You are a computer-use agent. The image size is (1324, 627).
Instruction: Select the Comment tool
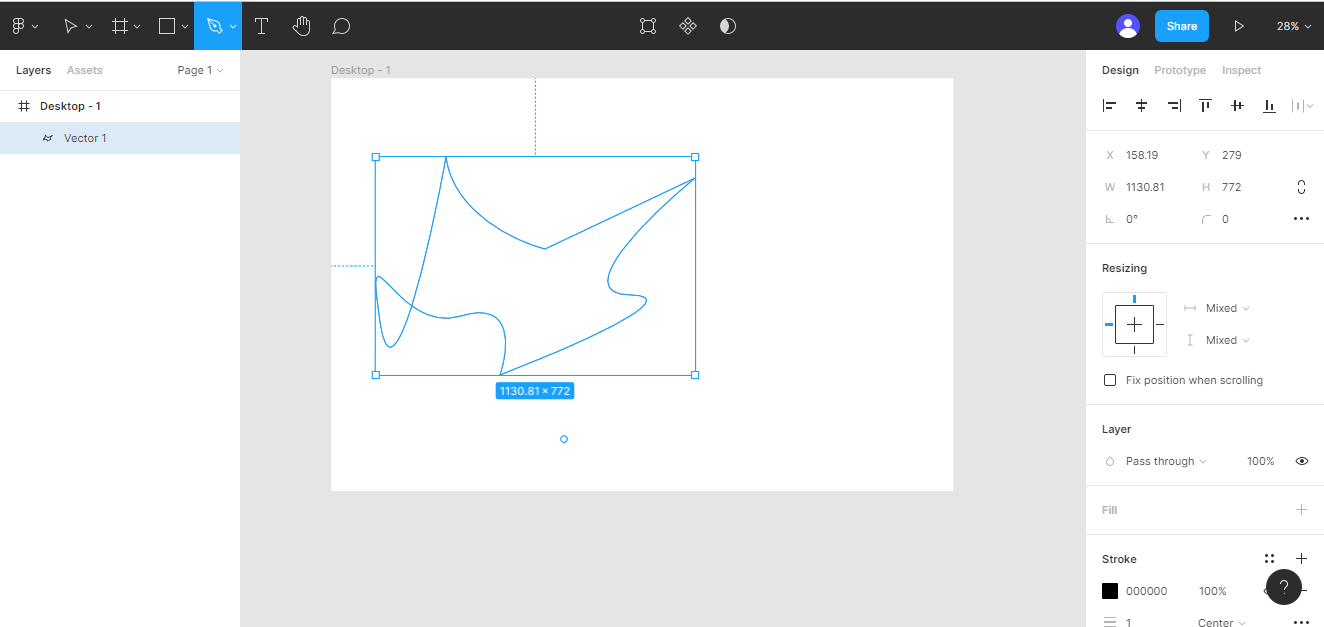pyautogui.click(x=341, y=26)
